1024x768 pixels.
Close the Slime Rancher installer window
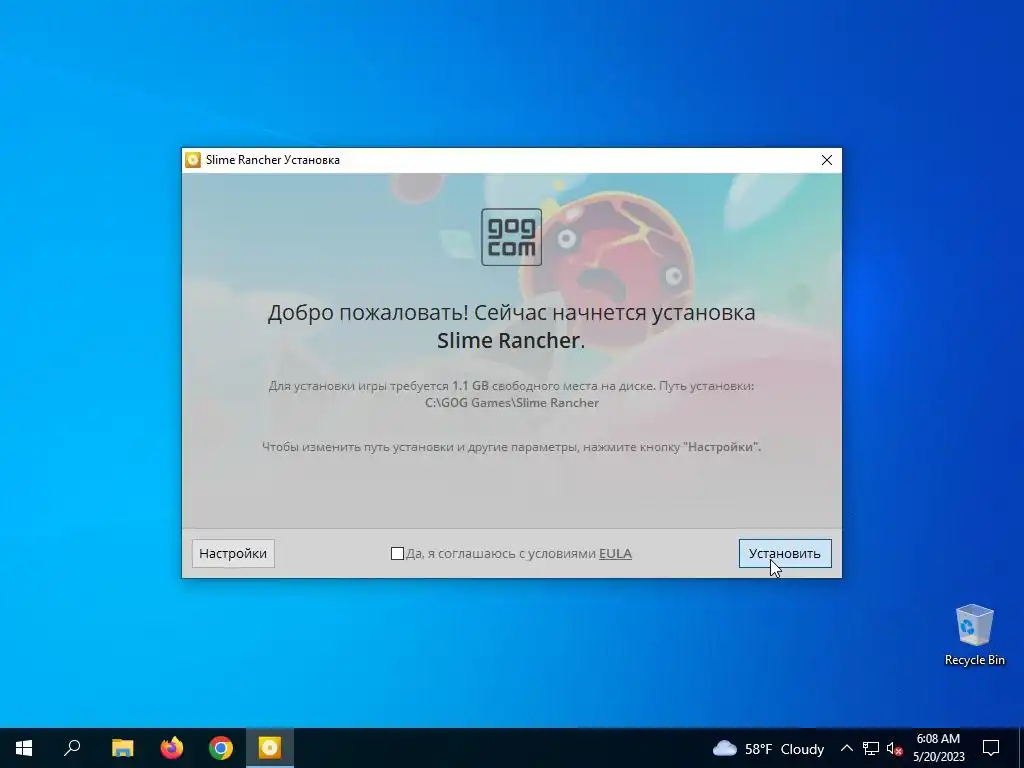tap(827, 160)
